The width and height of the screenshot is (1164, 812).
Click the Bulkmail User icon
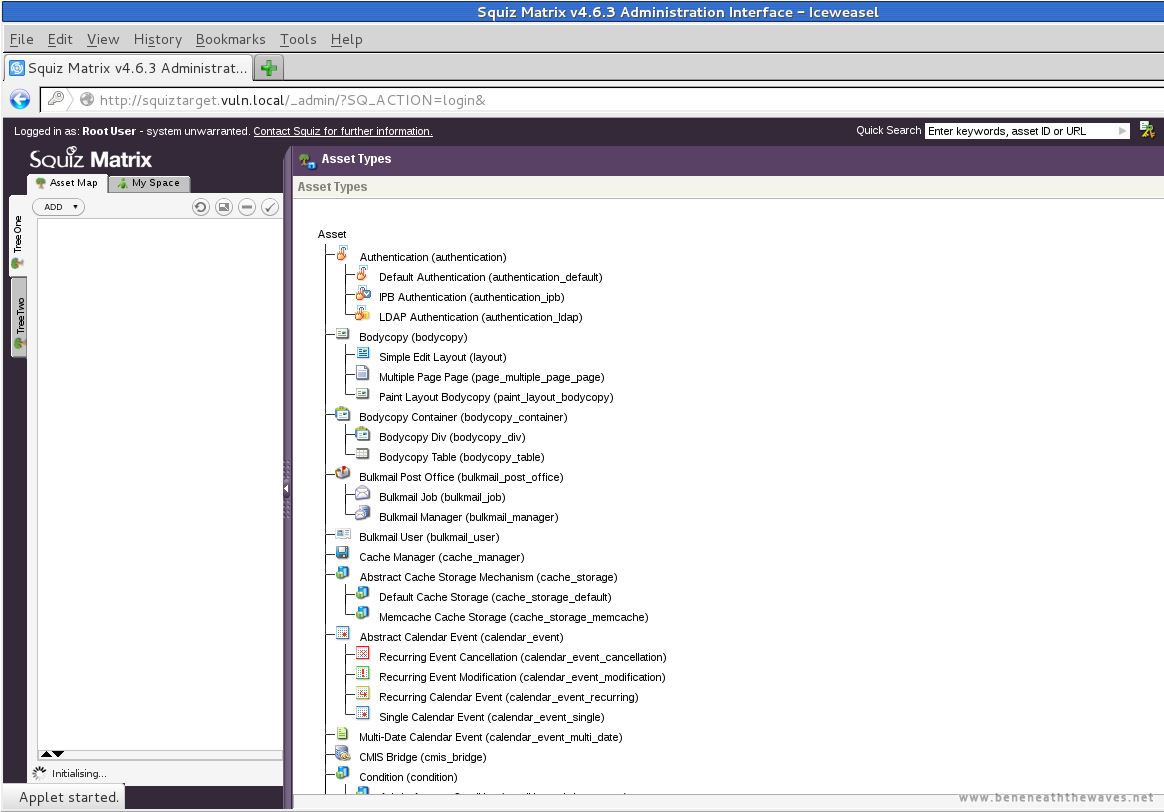(x=343, y=534)
